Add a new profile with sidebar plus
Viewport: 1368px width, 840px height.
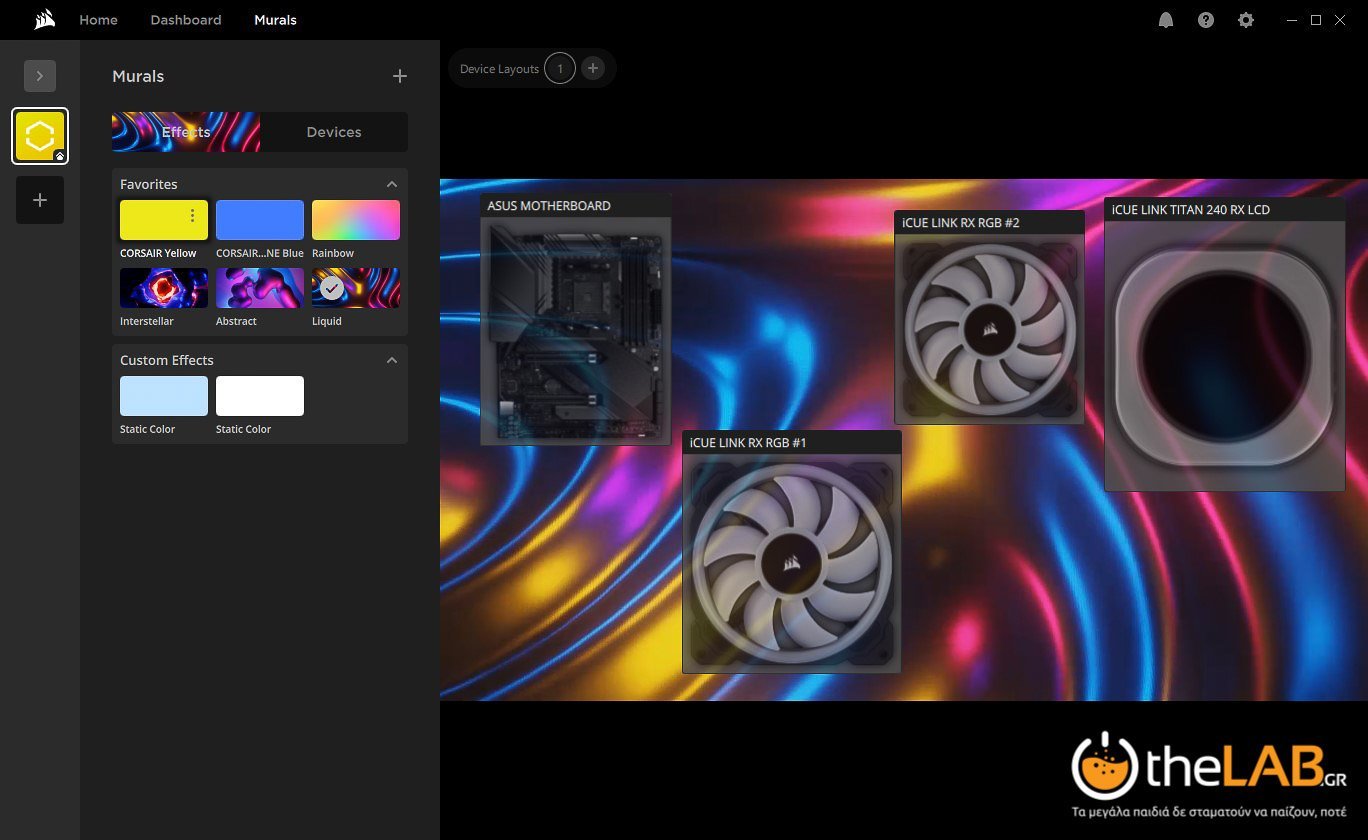pos(40,200)
